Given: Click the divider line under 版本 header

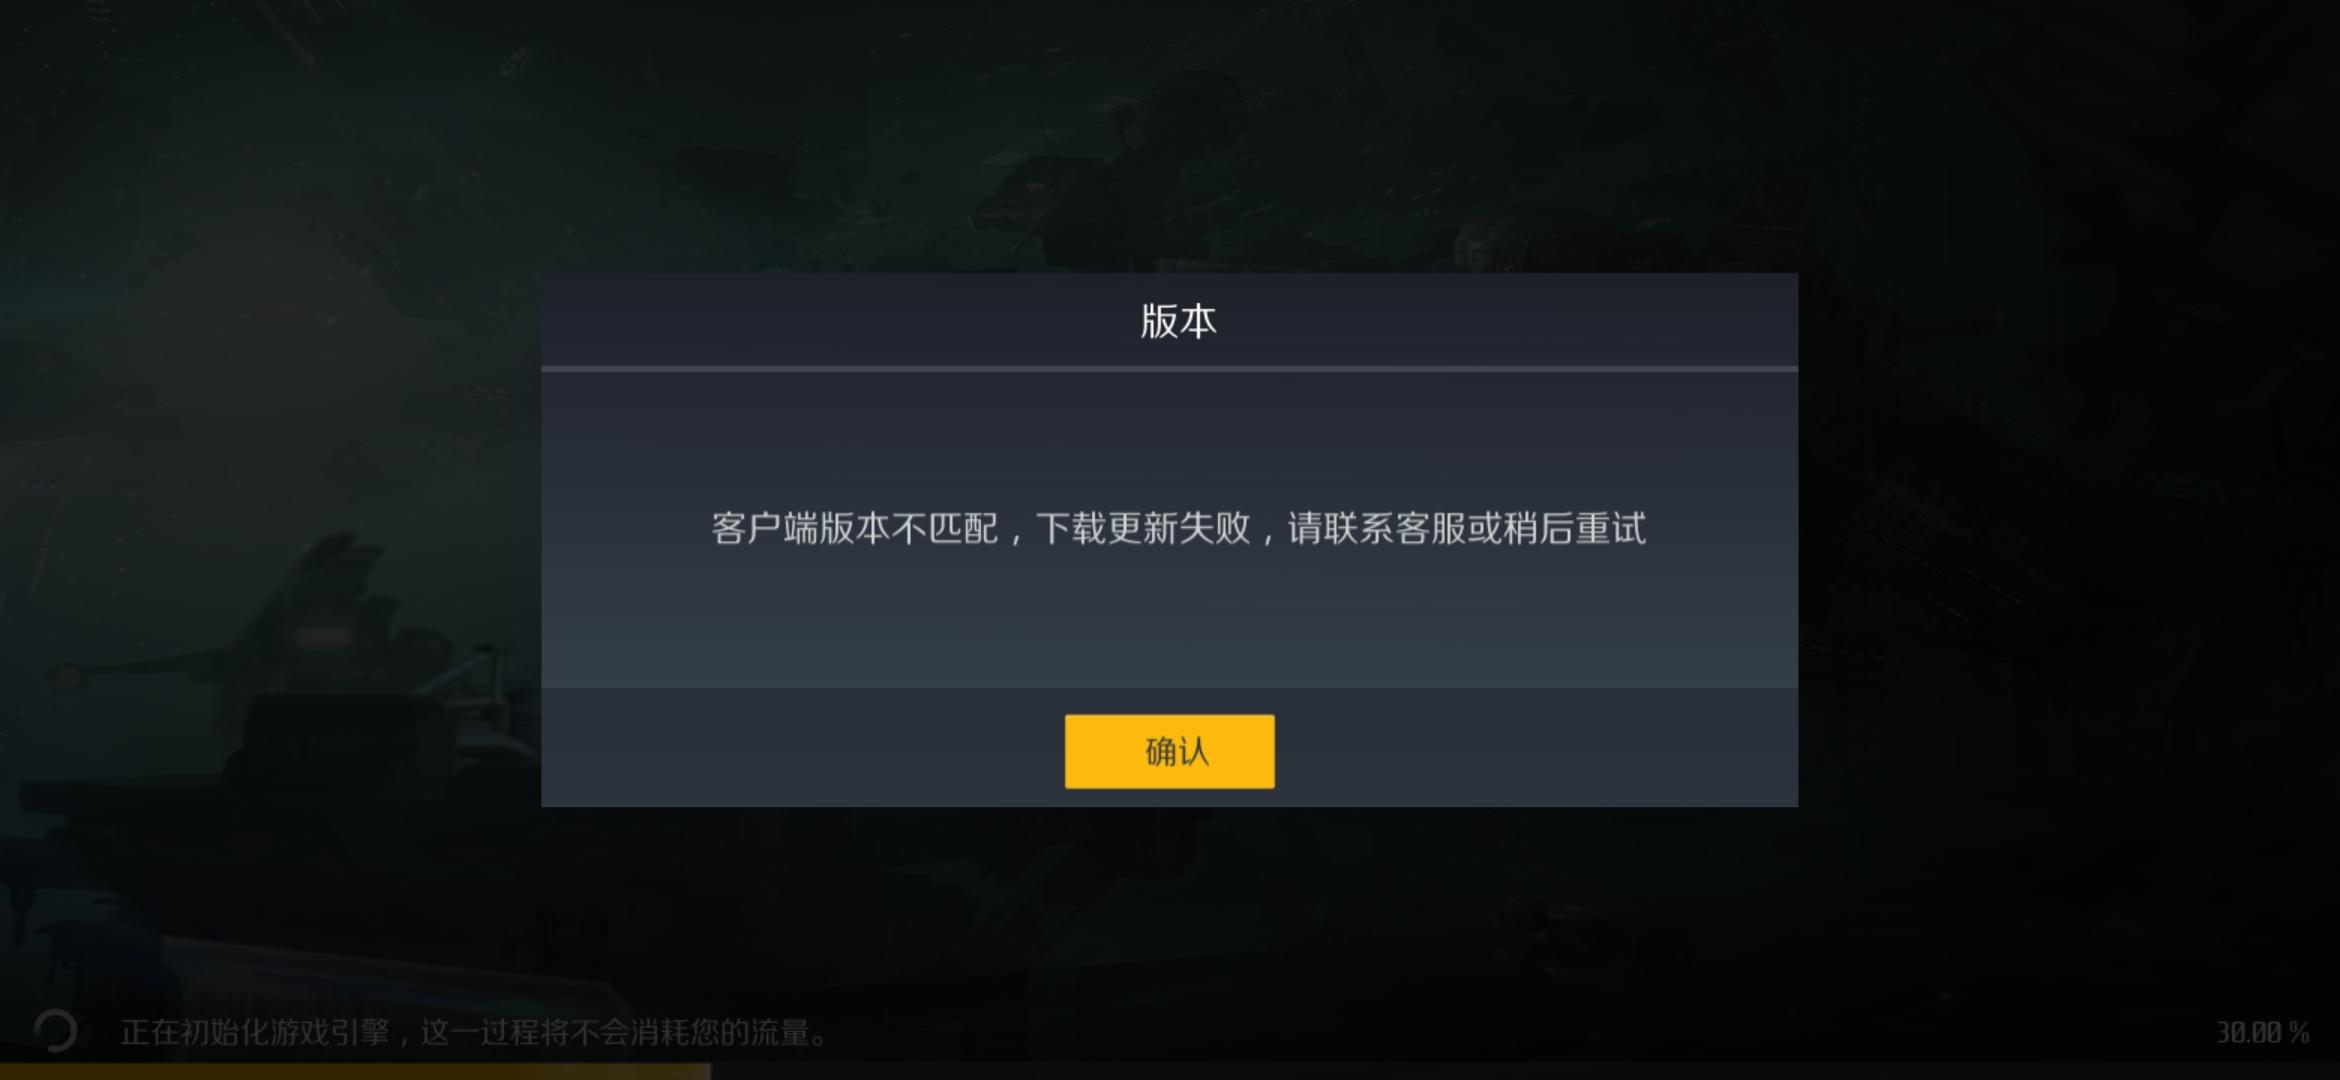Looking at the screenshot, I should [x=1169, y=369].
